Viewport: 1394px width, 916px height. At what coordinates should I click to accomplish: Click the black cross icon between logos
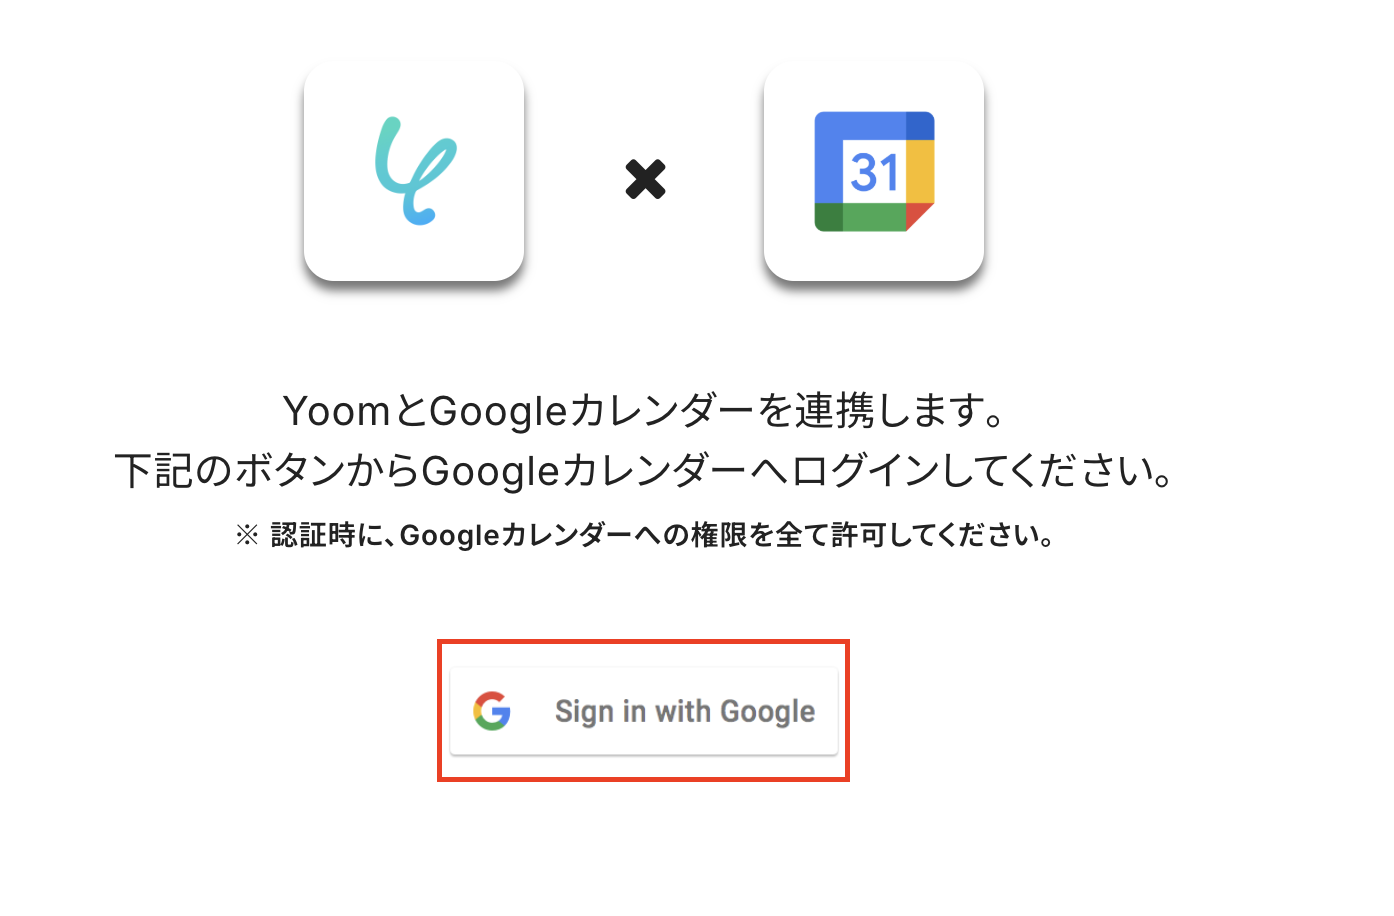(x=645, y=179)
